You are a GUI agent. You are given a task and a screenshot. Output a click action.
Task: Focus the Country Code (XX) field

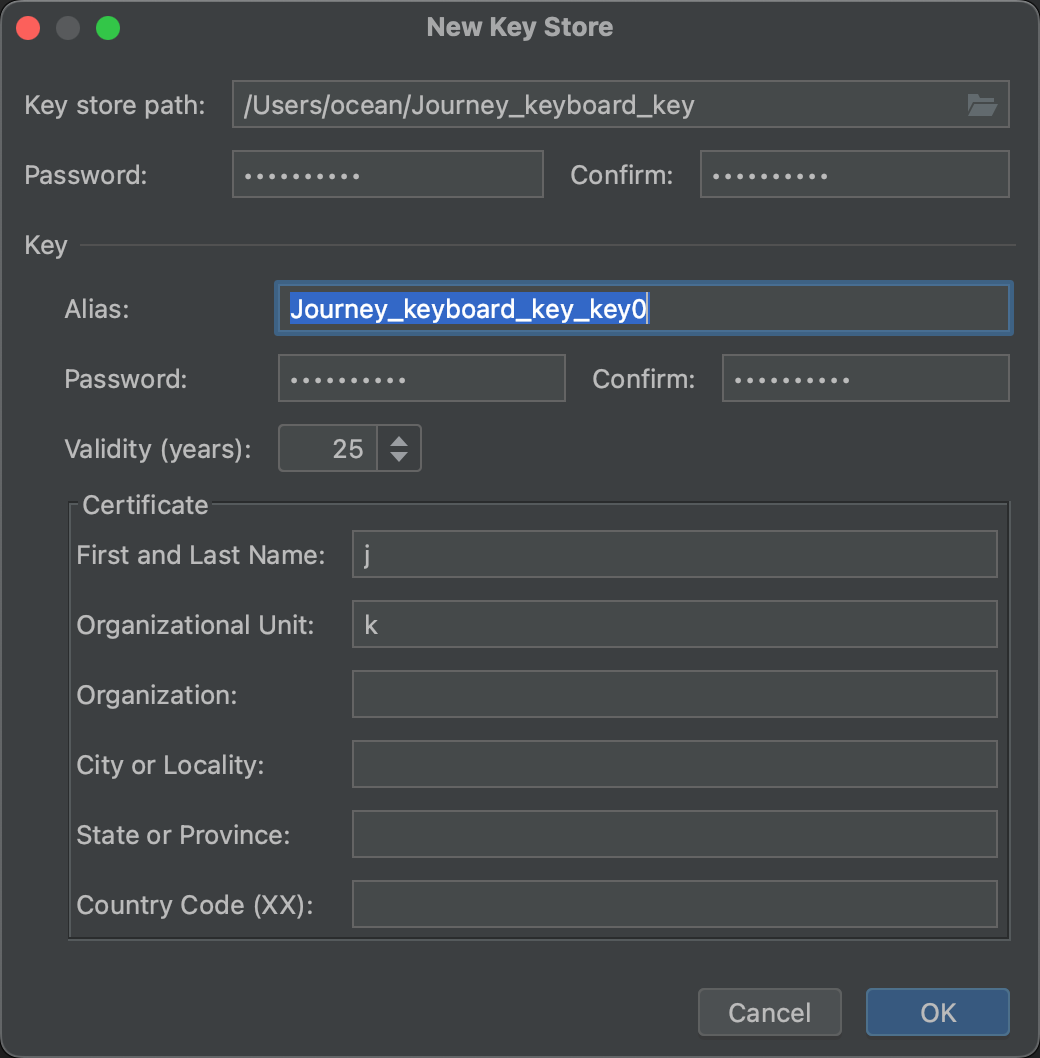tap(674, 905)
